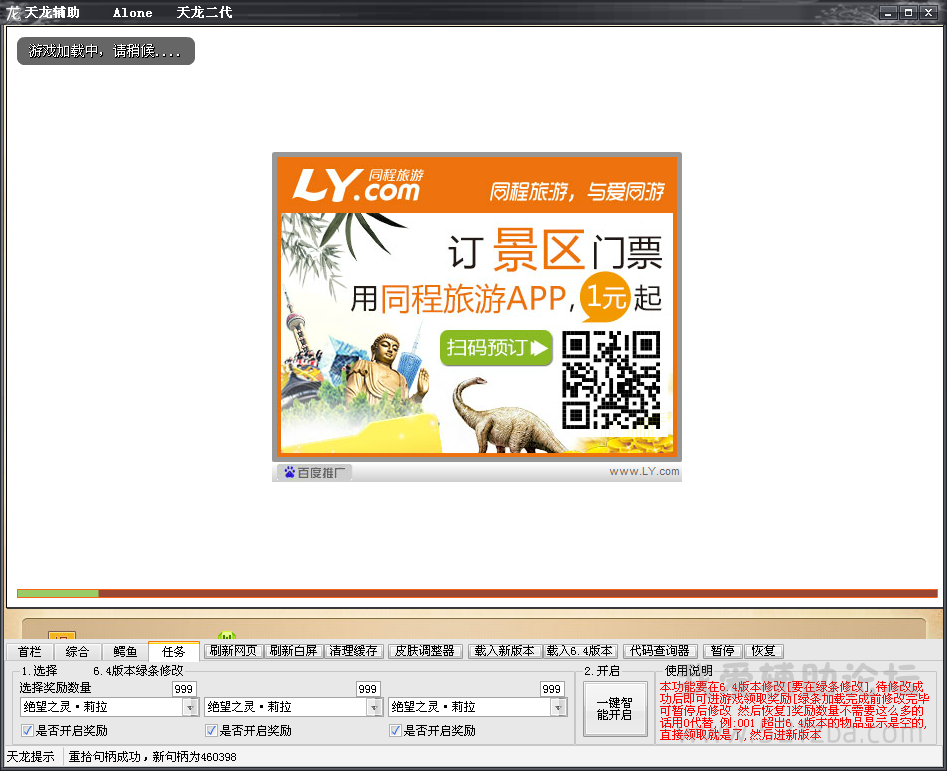Screen dimensions: 947x771
Task: Select the 任务 tab
Action: click(x=173, y=651)
